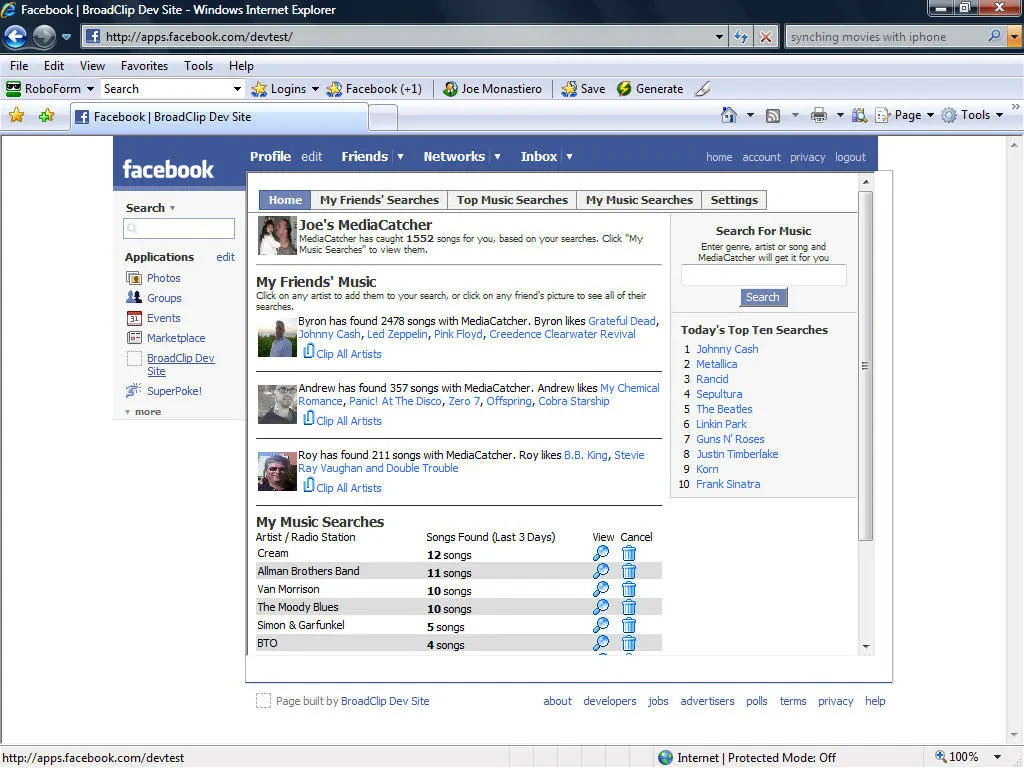
Task: Switch to Top Music Searches tab
Action: pos(512,200)
